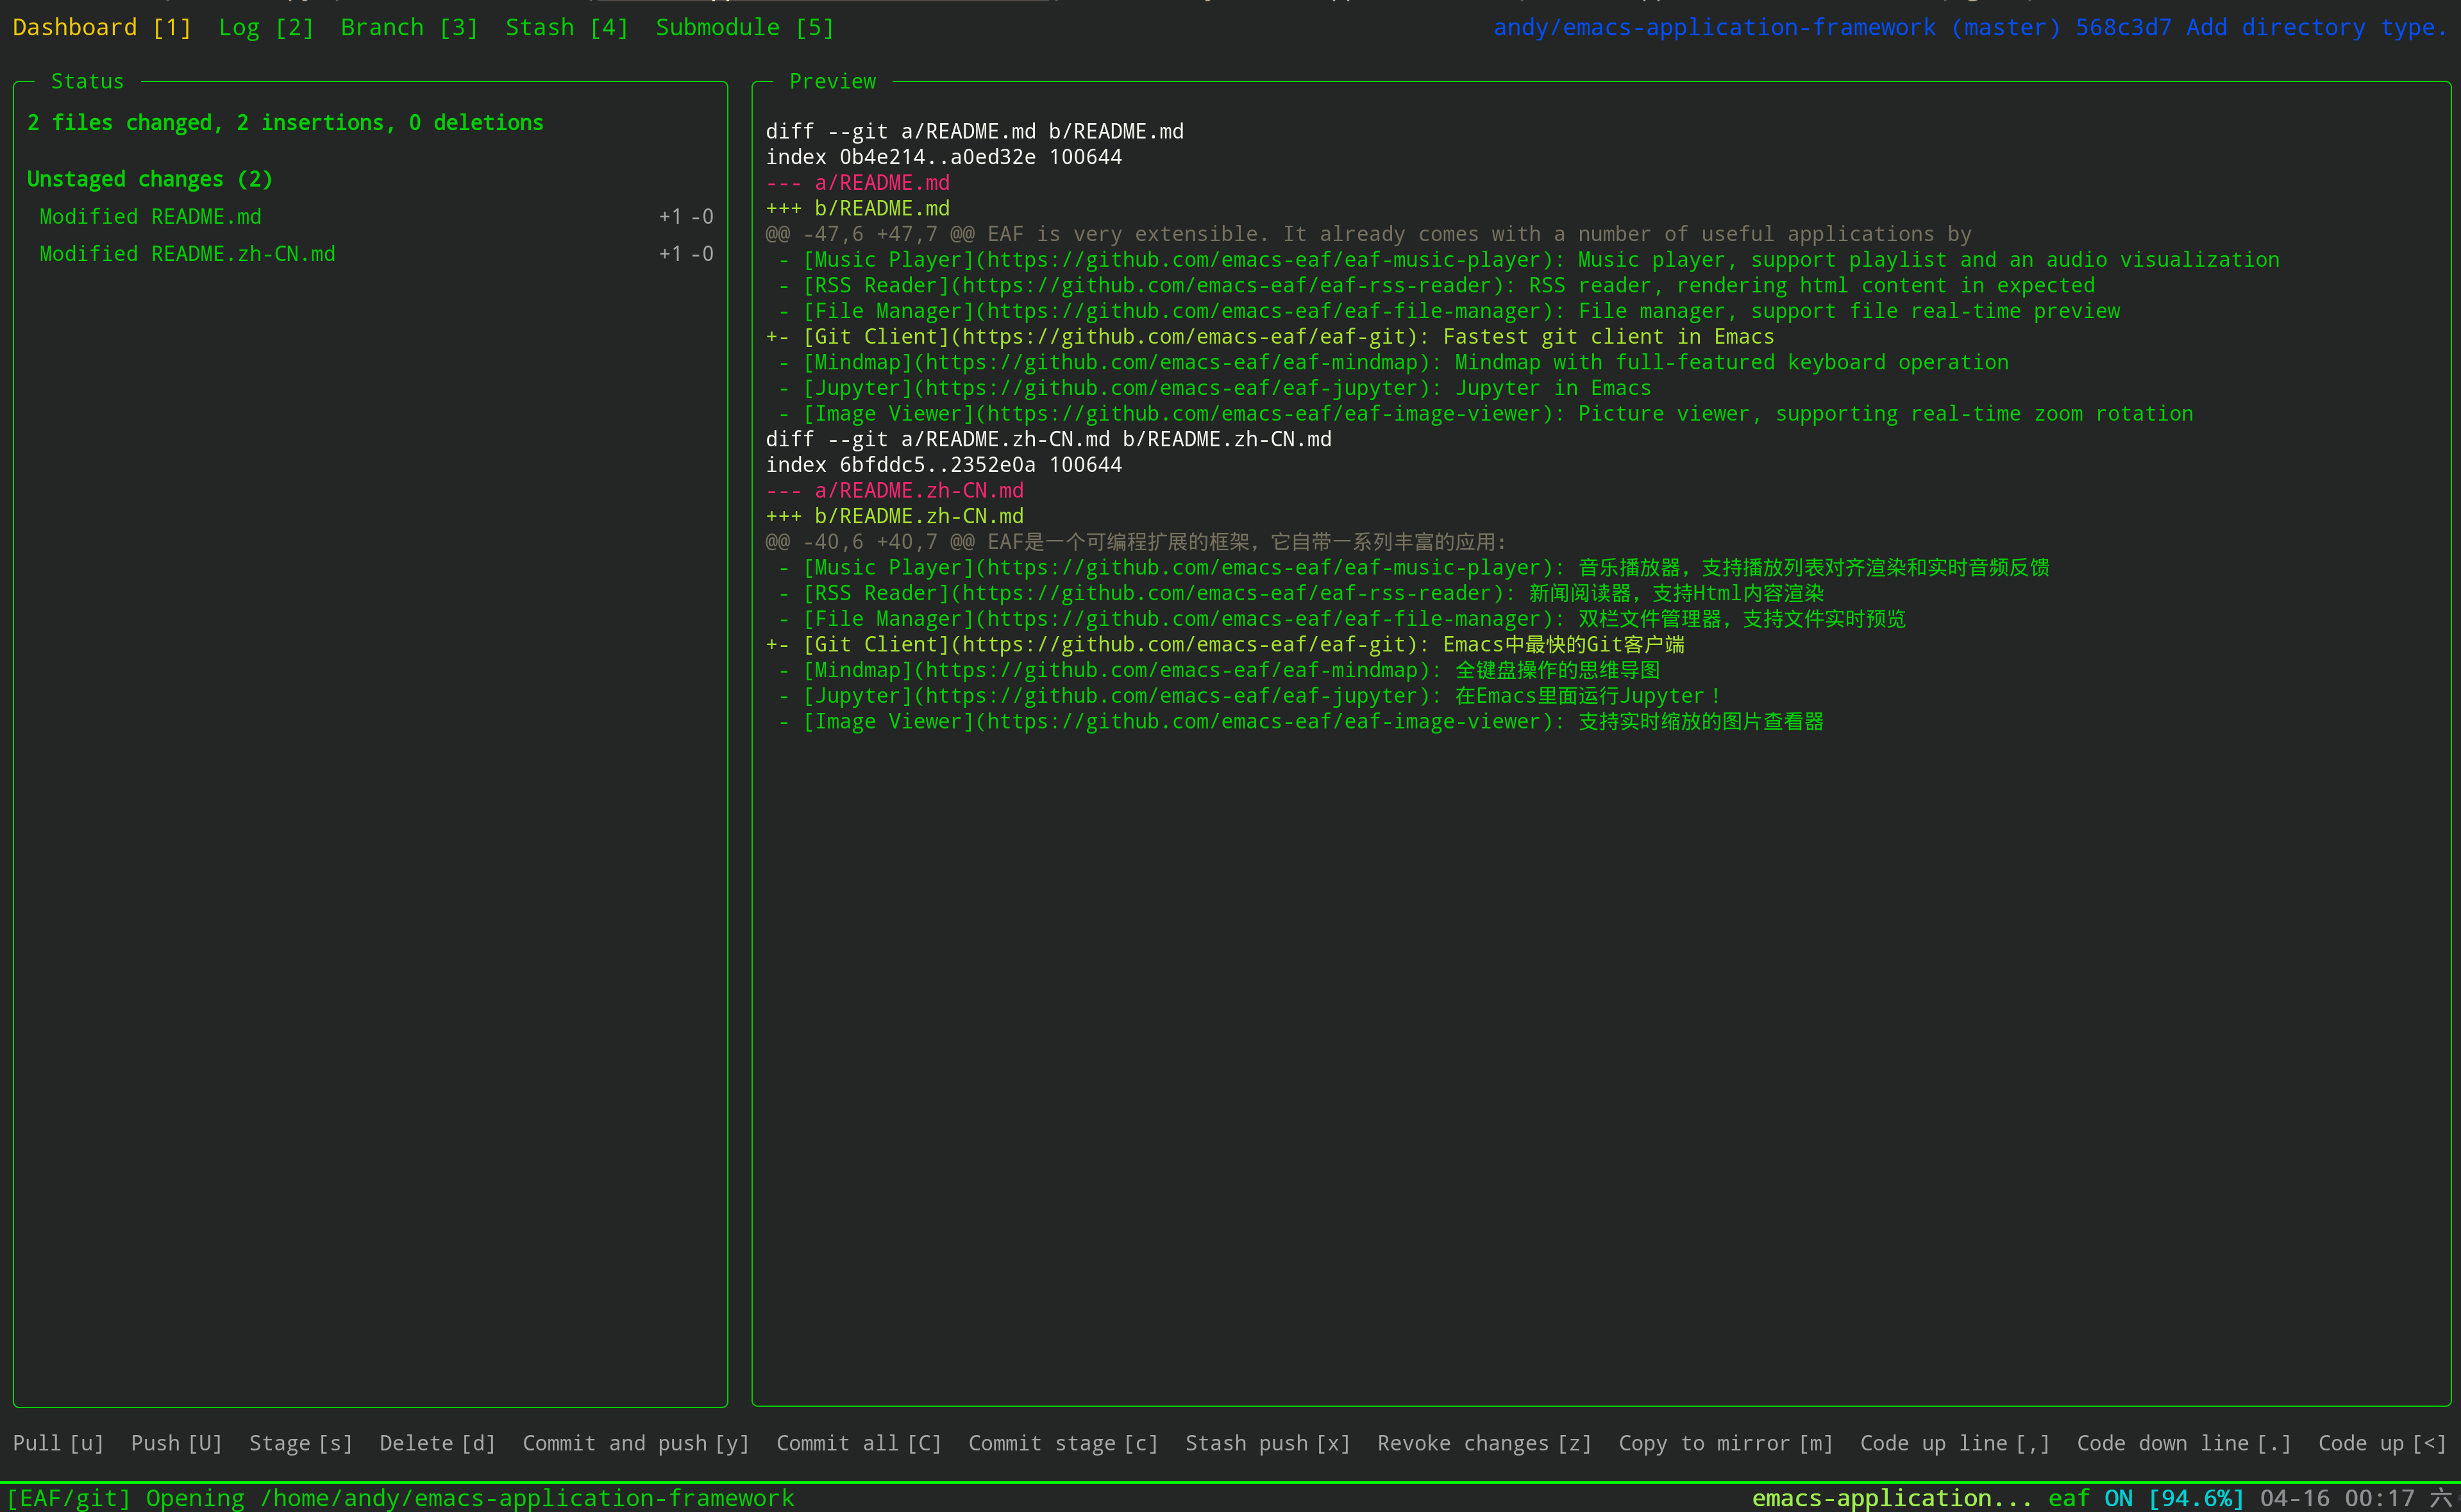This screenshot has height=1512, width=2461.
Task: Click Commit all [C] command
Action: click(x=858, y=1443)
